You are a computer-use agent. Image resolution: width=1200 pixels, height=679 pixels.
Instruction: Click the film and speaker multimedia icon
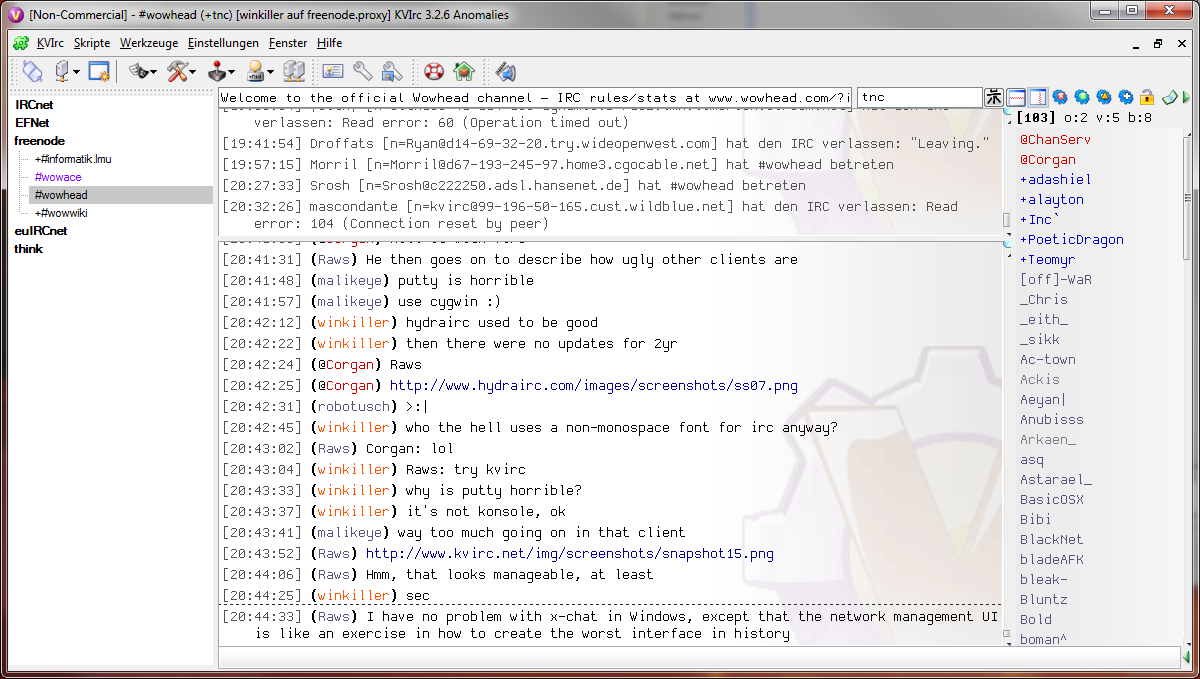click(506, 71)
